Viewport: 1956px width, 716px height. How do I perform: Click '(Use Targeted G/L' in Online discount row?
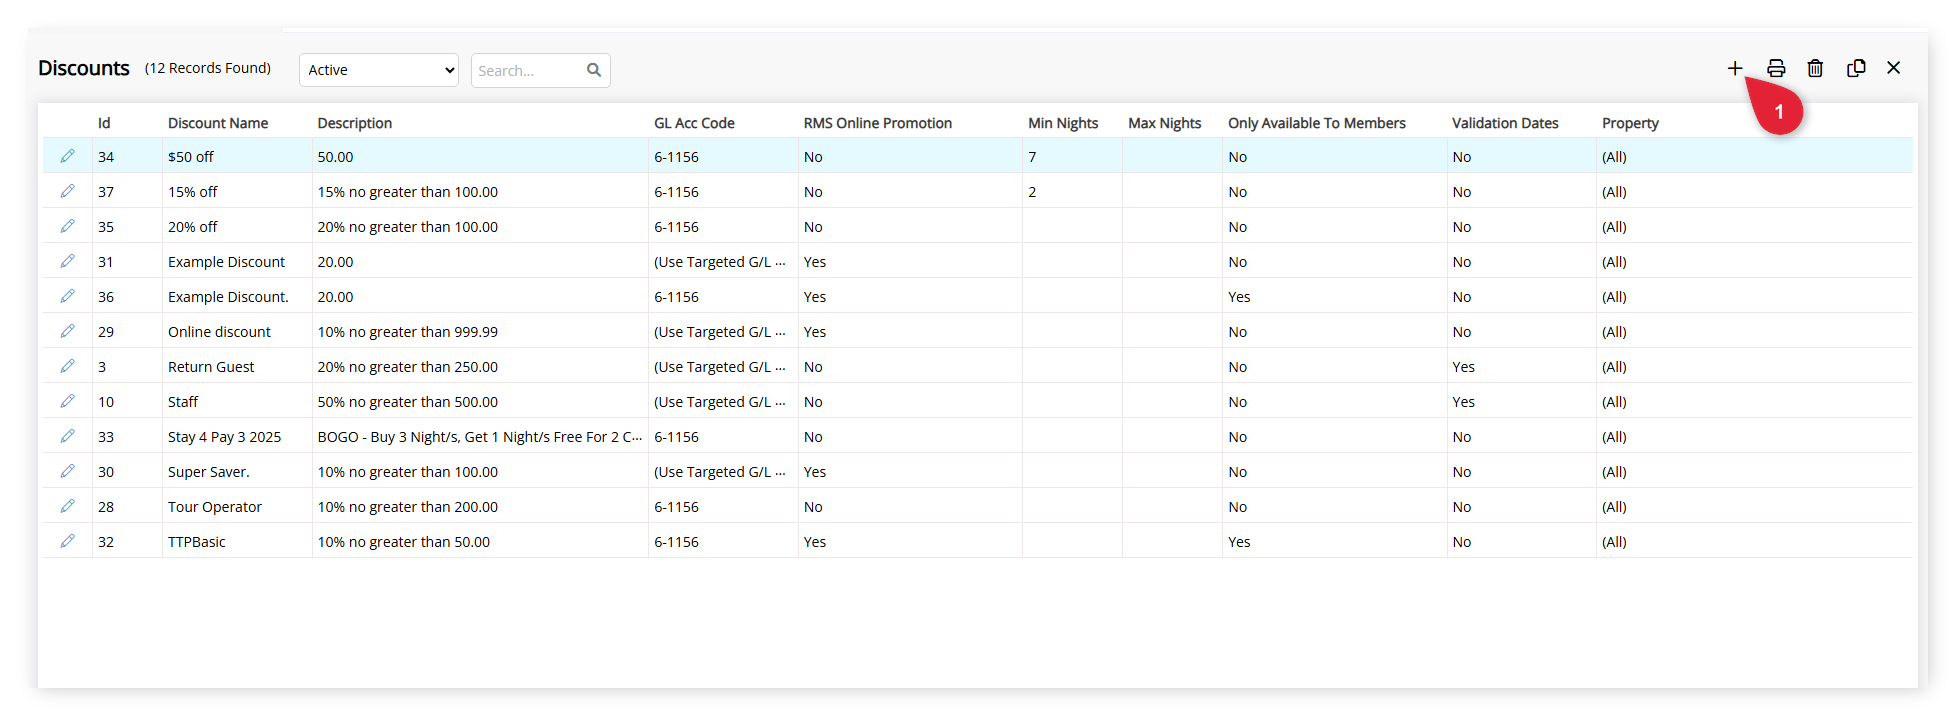click(720, 332)
